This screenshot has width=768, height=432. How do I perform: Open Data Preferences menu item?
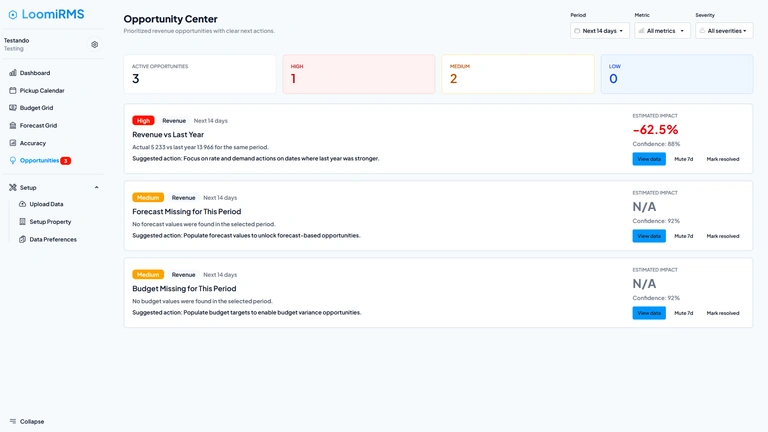point(53,240)
